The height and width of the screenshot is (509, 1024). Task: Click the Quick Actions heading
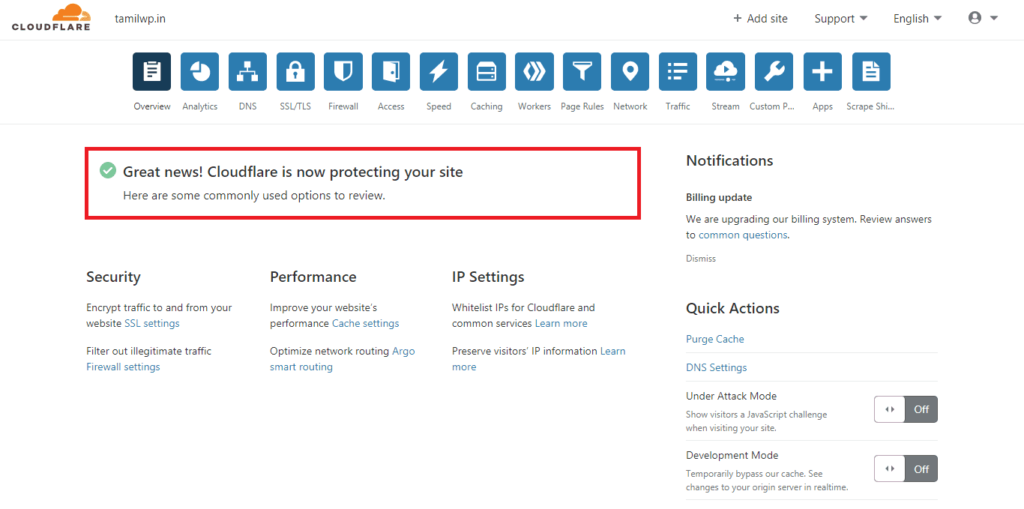click(733, 308)
